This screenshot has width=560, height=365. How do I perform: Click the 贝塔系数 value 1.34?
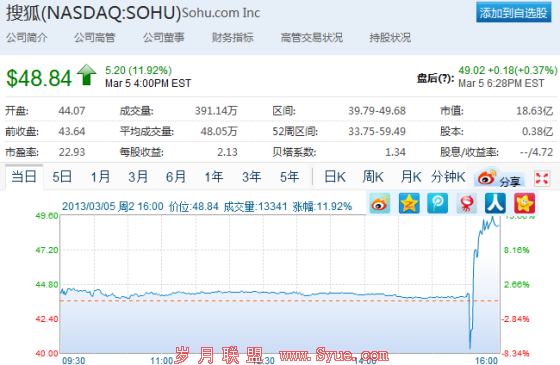tap(395, 152)
